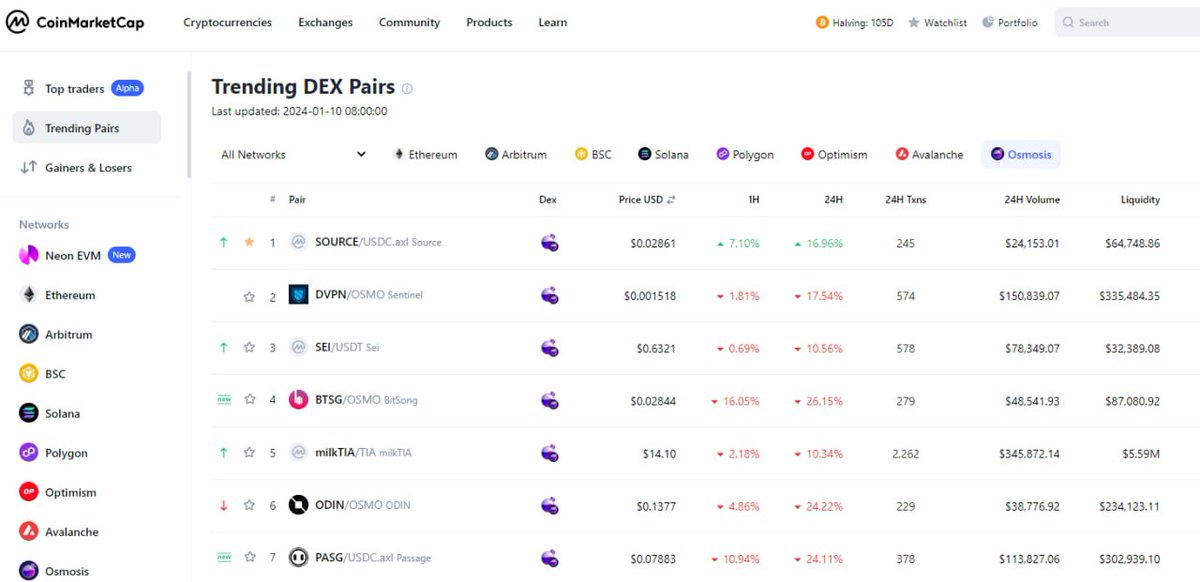The height and width of the screenshot is (582, 1200).
Task: Select the Optimism icon in sidebar Networks
Action: tap(28, 492)
